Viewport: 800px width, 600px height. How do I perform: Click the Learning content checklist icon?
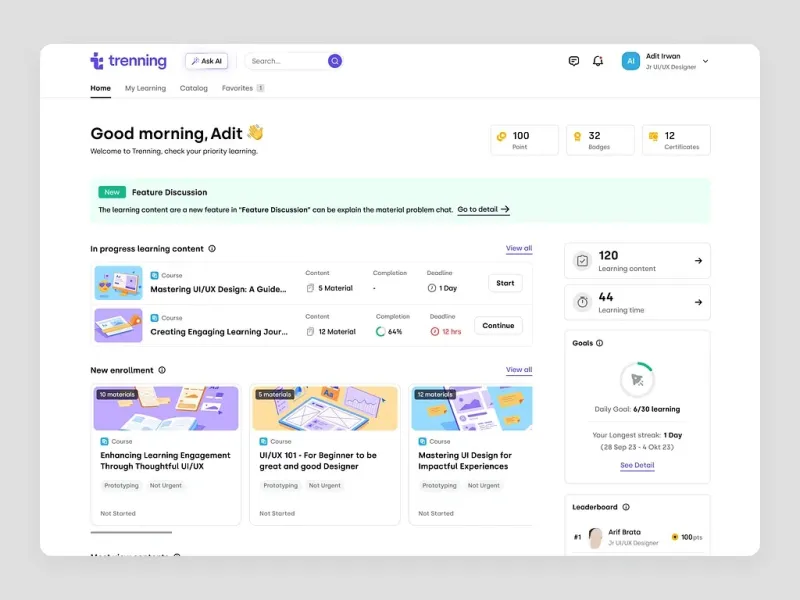(x=582, y=261)
